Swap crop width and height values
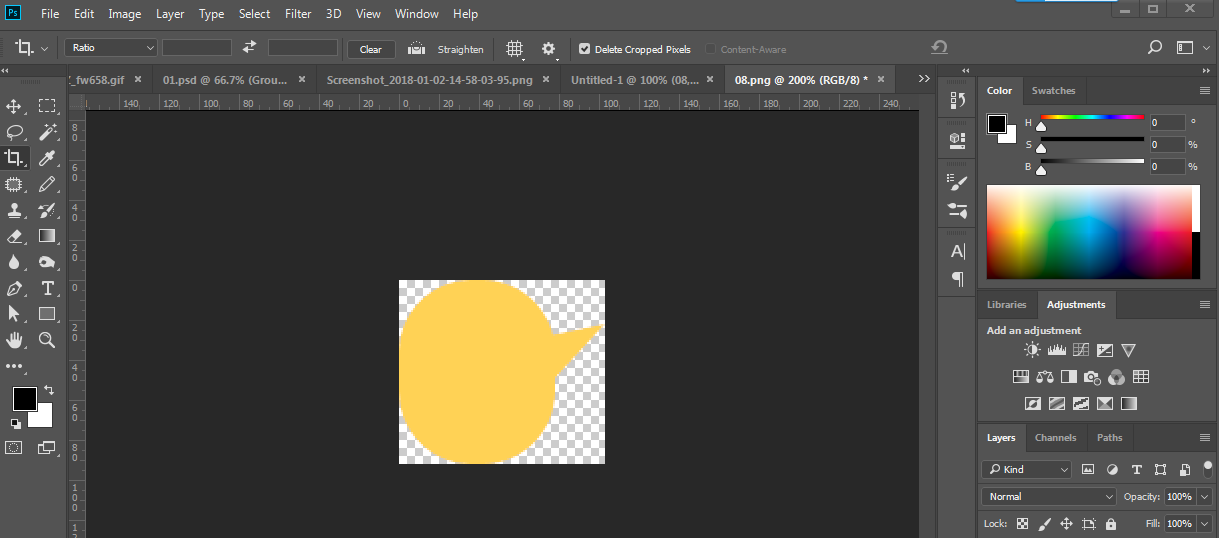Screen dimensions: 1219x538 [249, 47]
